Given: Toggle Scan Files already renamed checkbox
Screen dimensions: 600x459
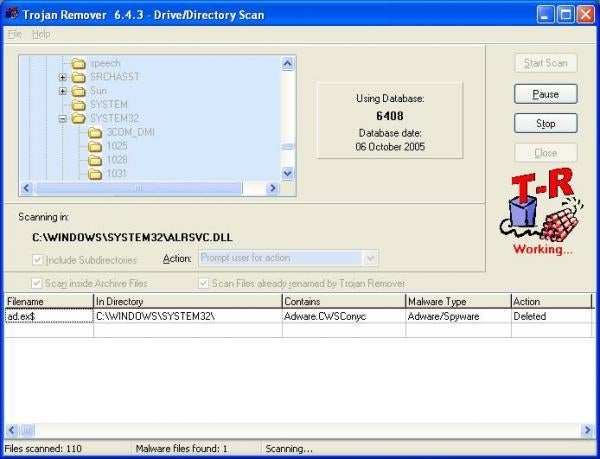Looking at the screenshot, I should point(203,283).
